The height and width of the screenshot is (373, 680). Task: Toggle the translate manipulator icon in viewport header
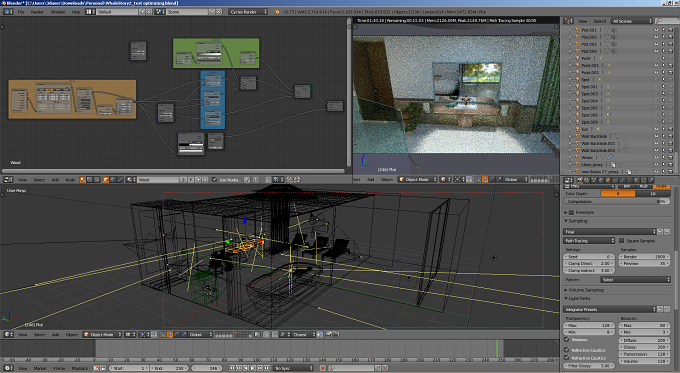click(170, 334)
